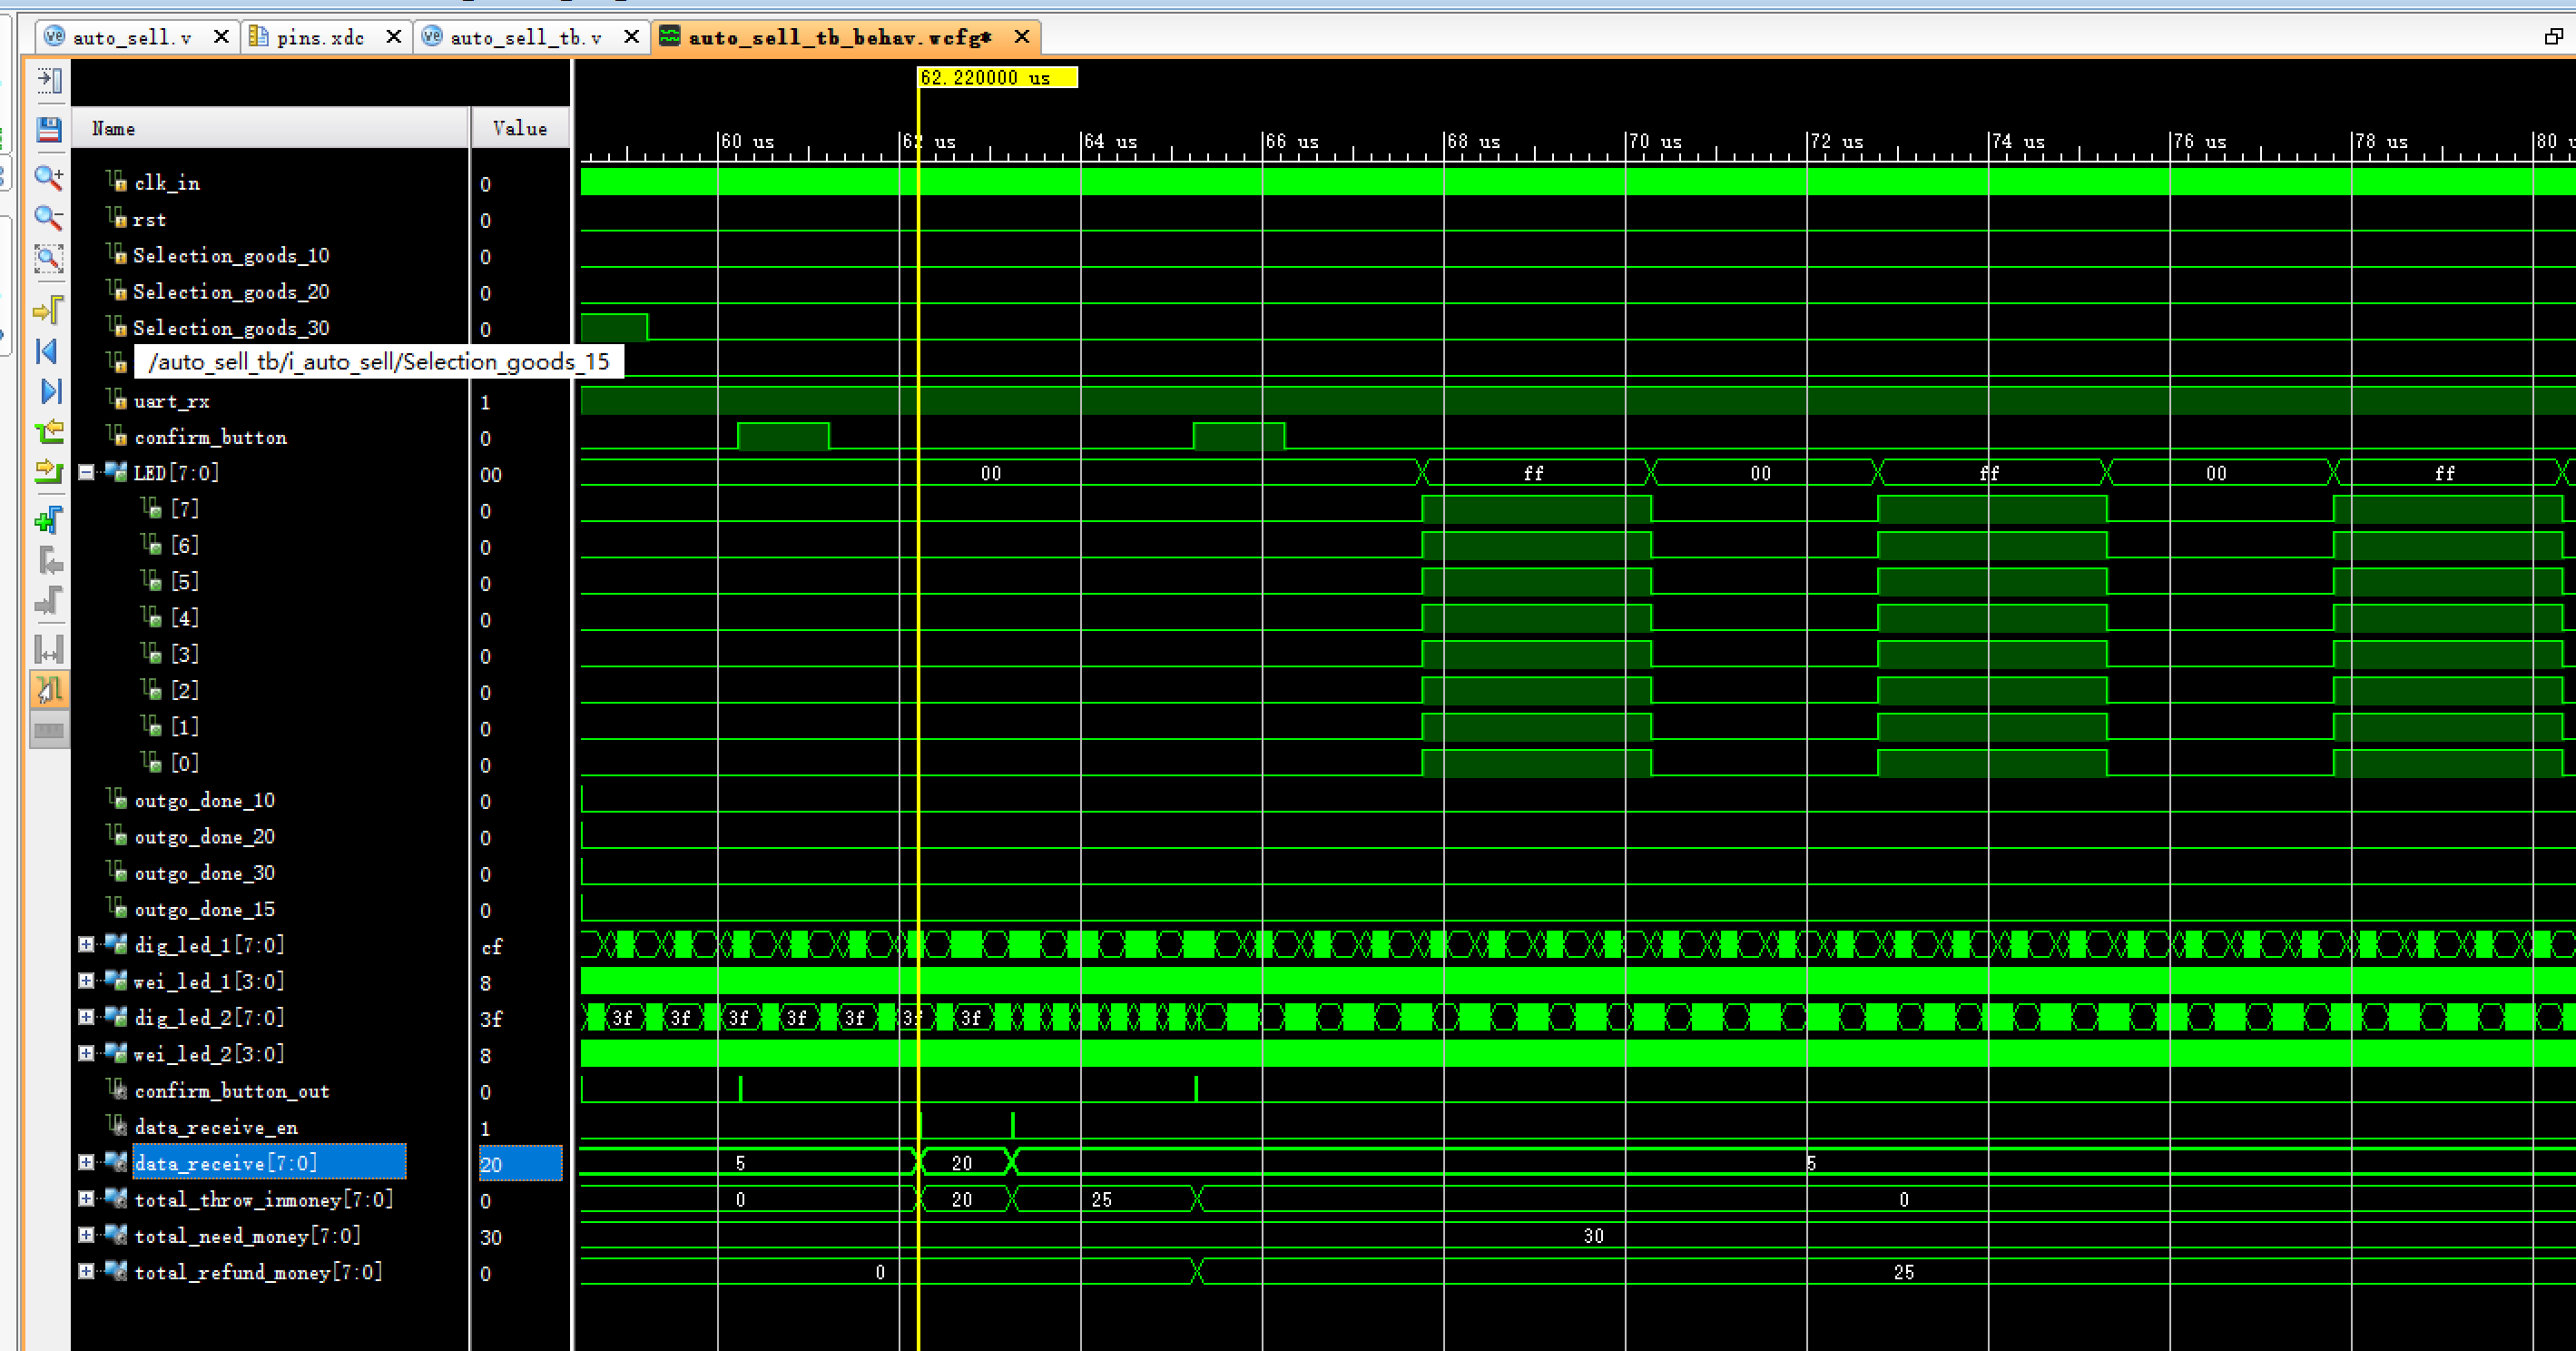2576x1351 pixels.
Task: Click the Next Transition icon
Action: tap(49, 470)
